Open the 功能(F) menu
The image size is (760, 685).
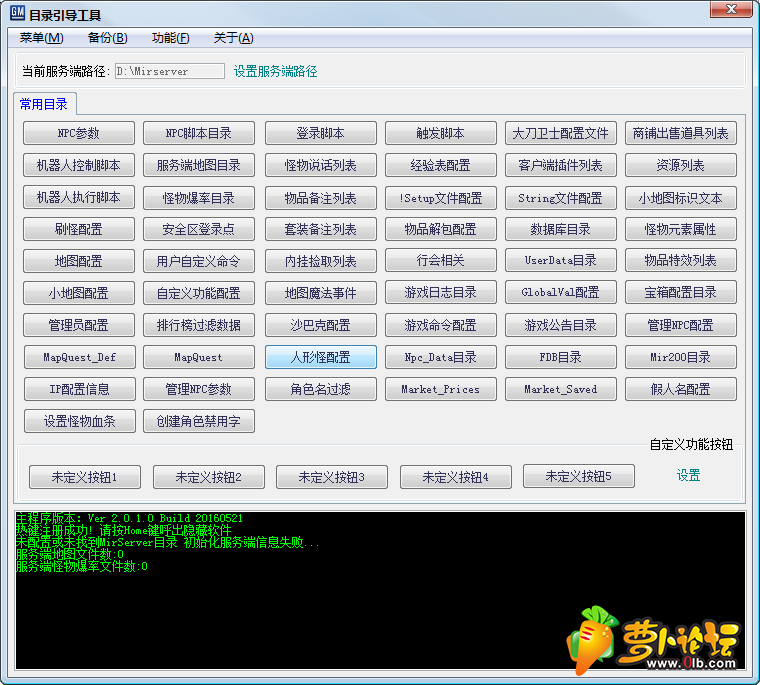[170, 38]
